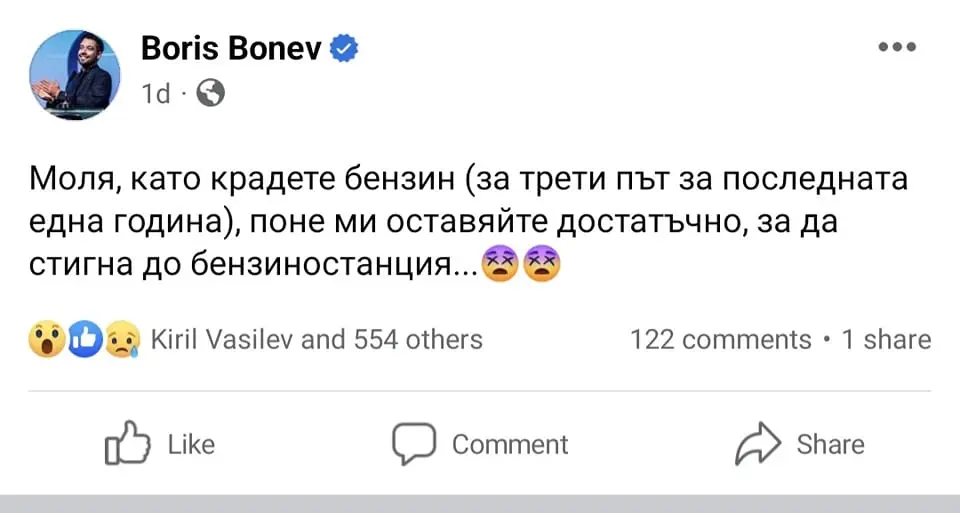Open Boris Bonev's profile picture
Screen dimensions: 960x513
75,75
